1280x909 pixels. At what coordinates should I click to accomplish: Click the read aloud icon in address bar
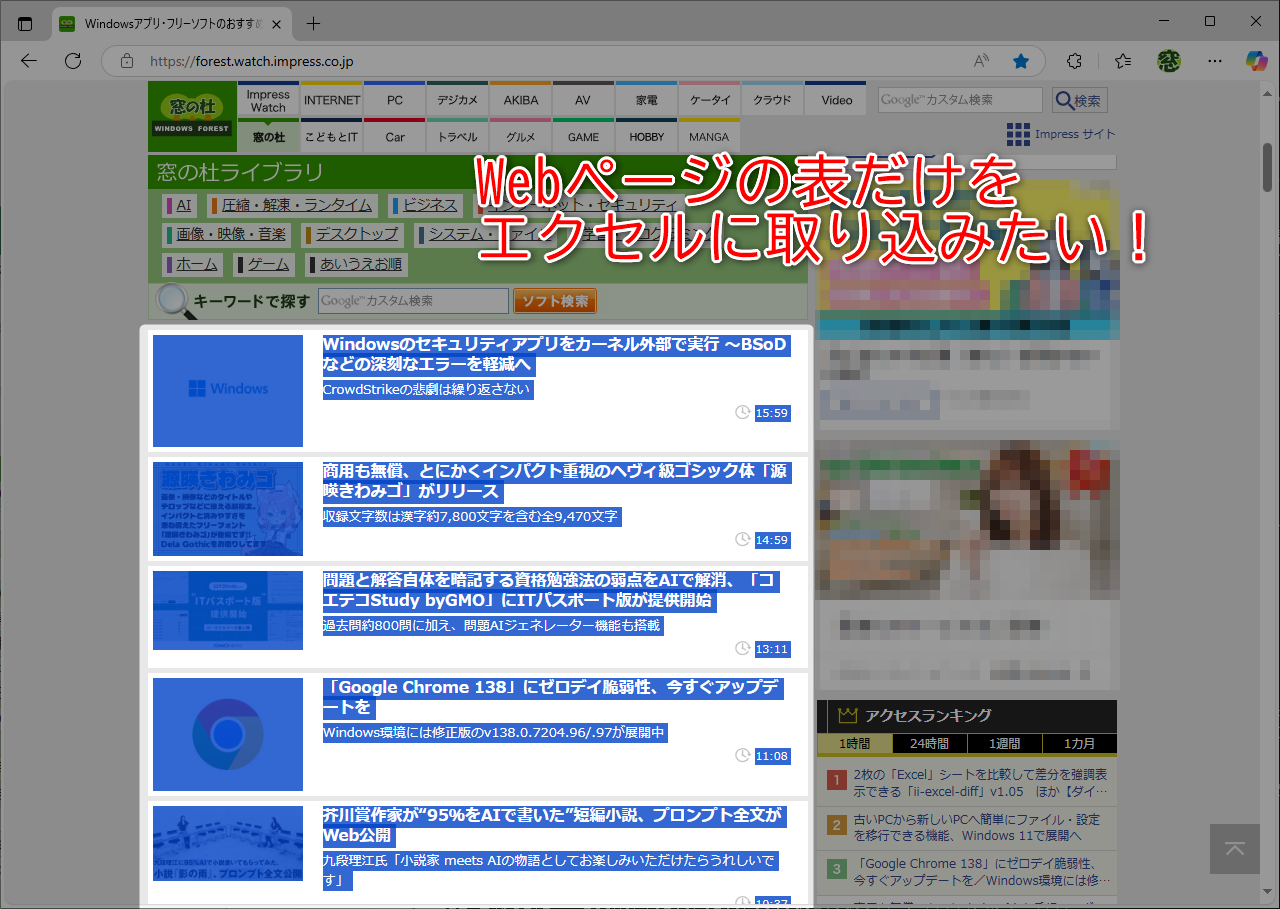[980, 61]
